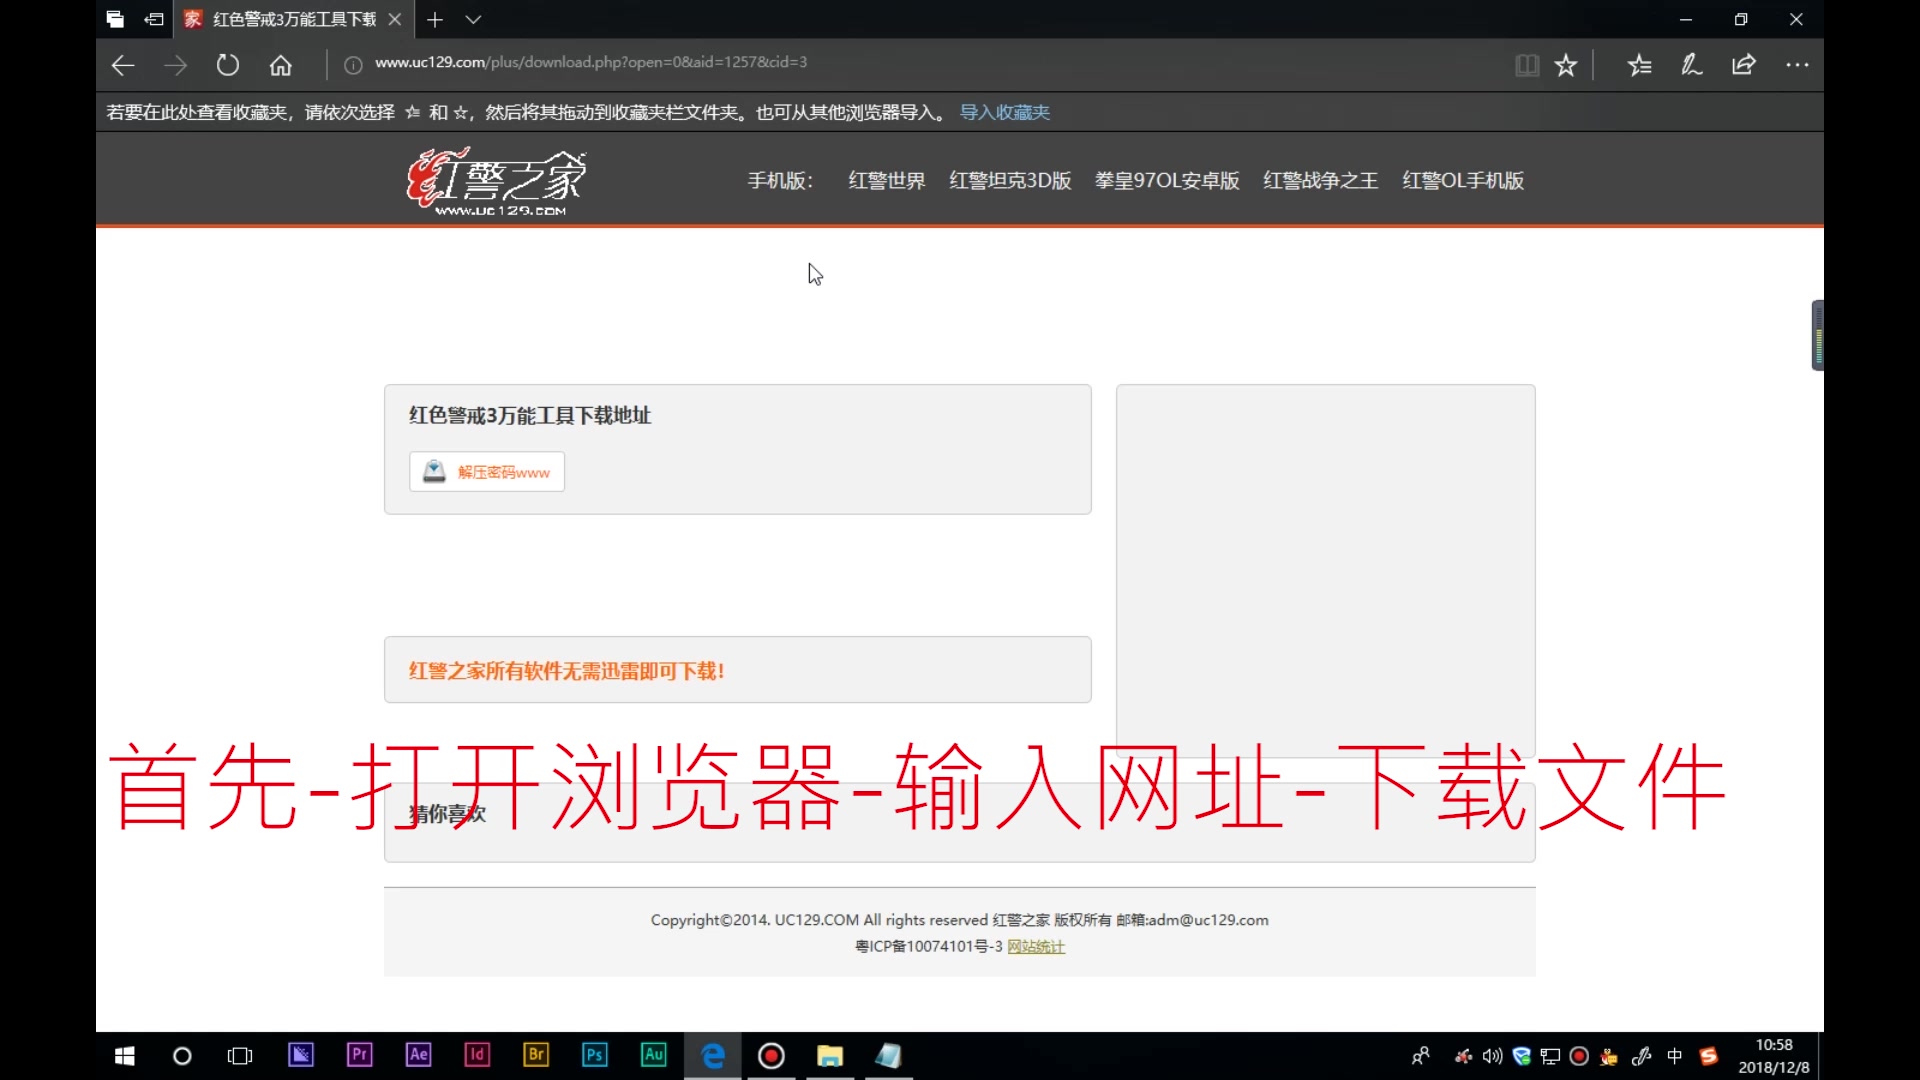Click the 导入收藏夹 link
This screenshot has width=1920, height=1080.
tap(1005, 111)
